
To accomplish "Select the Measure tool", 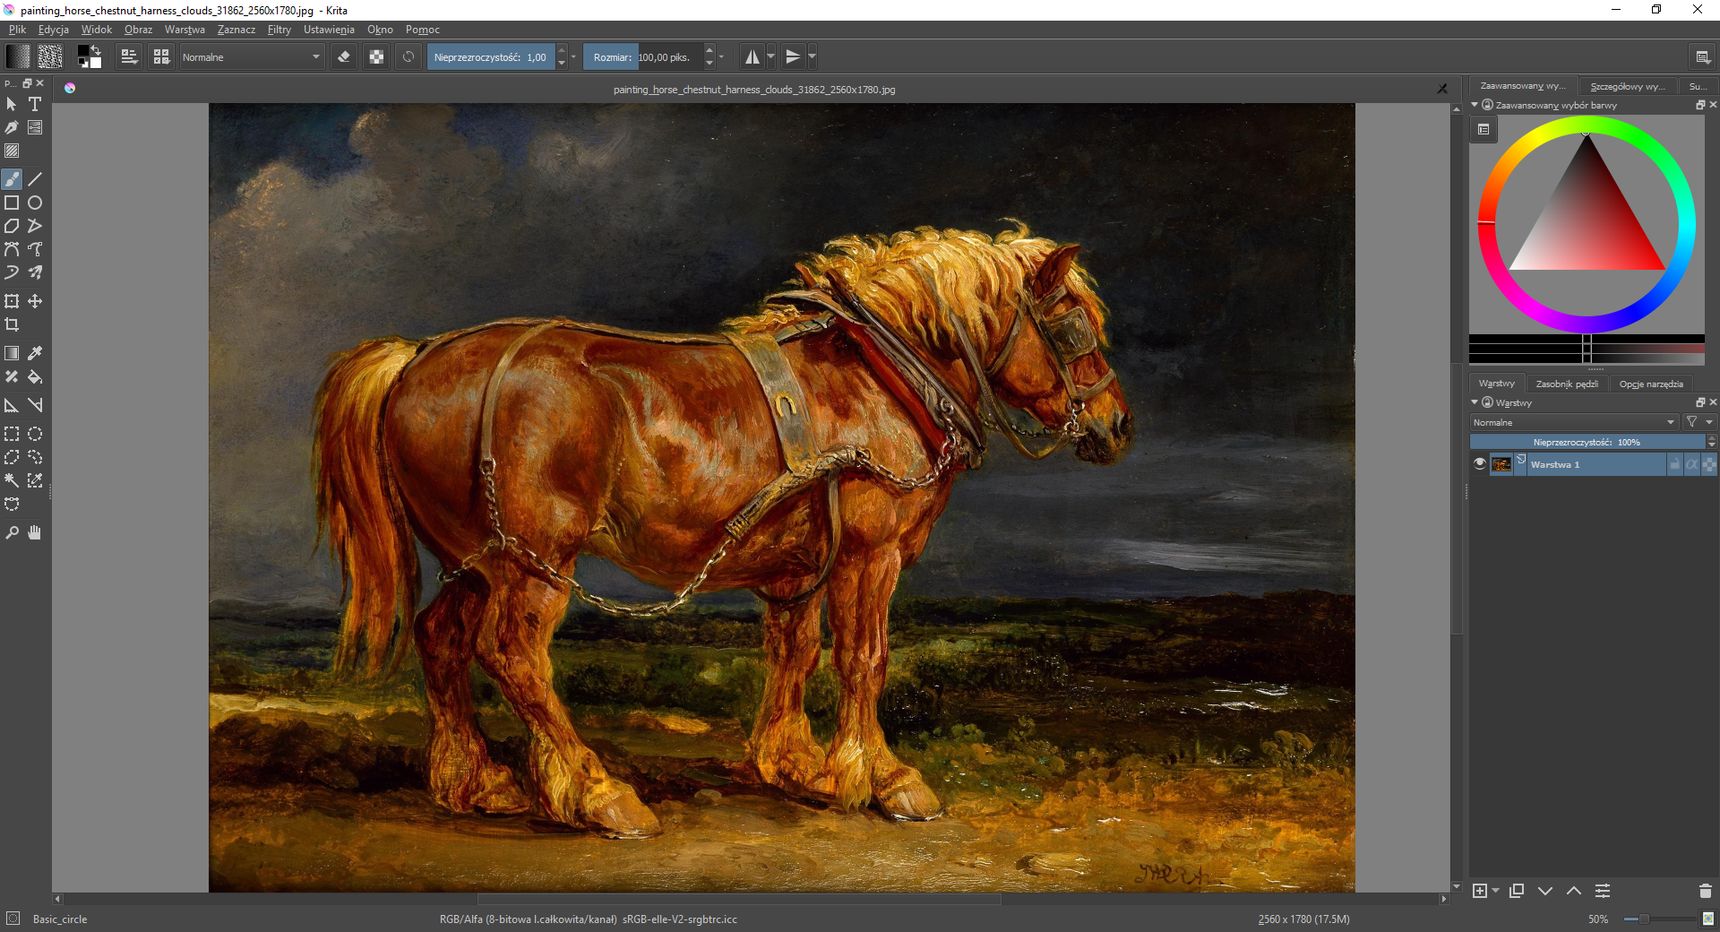I will coord(35,405).
